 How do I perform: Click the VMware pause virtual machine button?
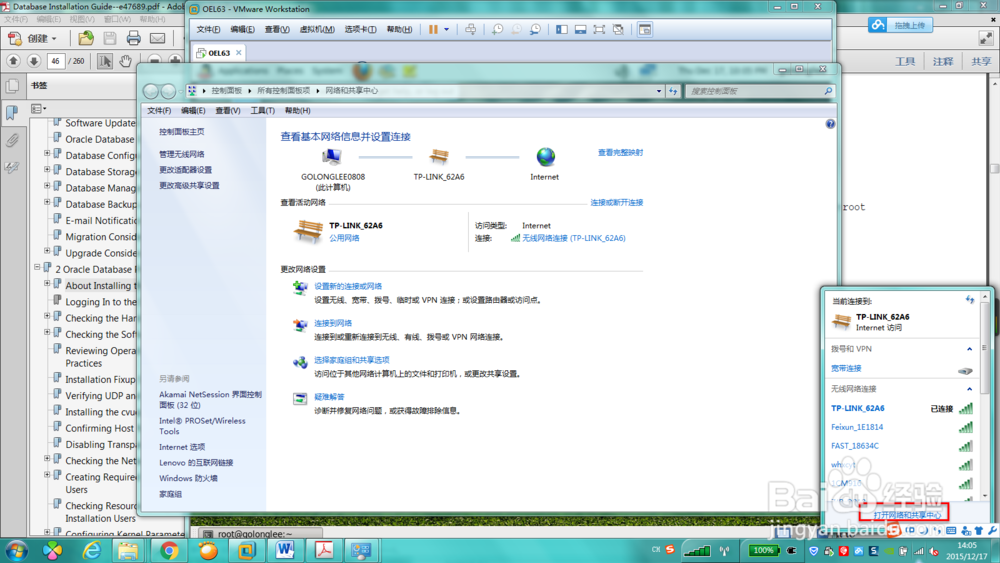click(x=433, y=29)
